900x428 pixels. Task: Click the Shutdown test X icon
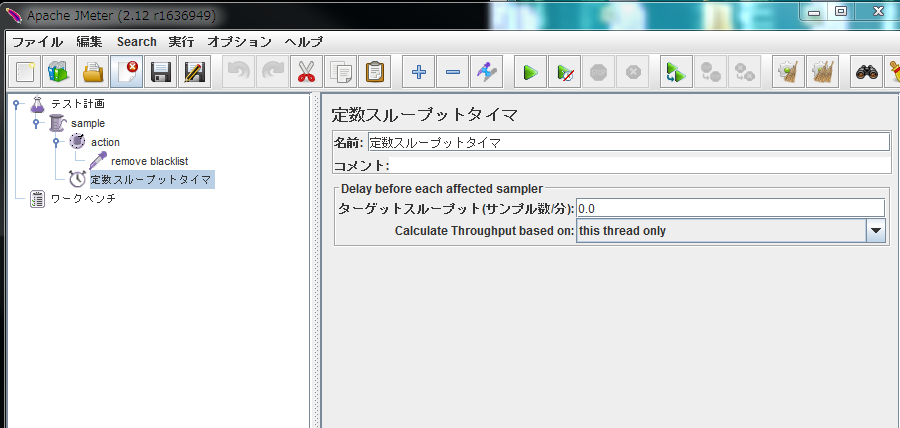pos(633,72)
